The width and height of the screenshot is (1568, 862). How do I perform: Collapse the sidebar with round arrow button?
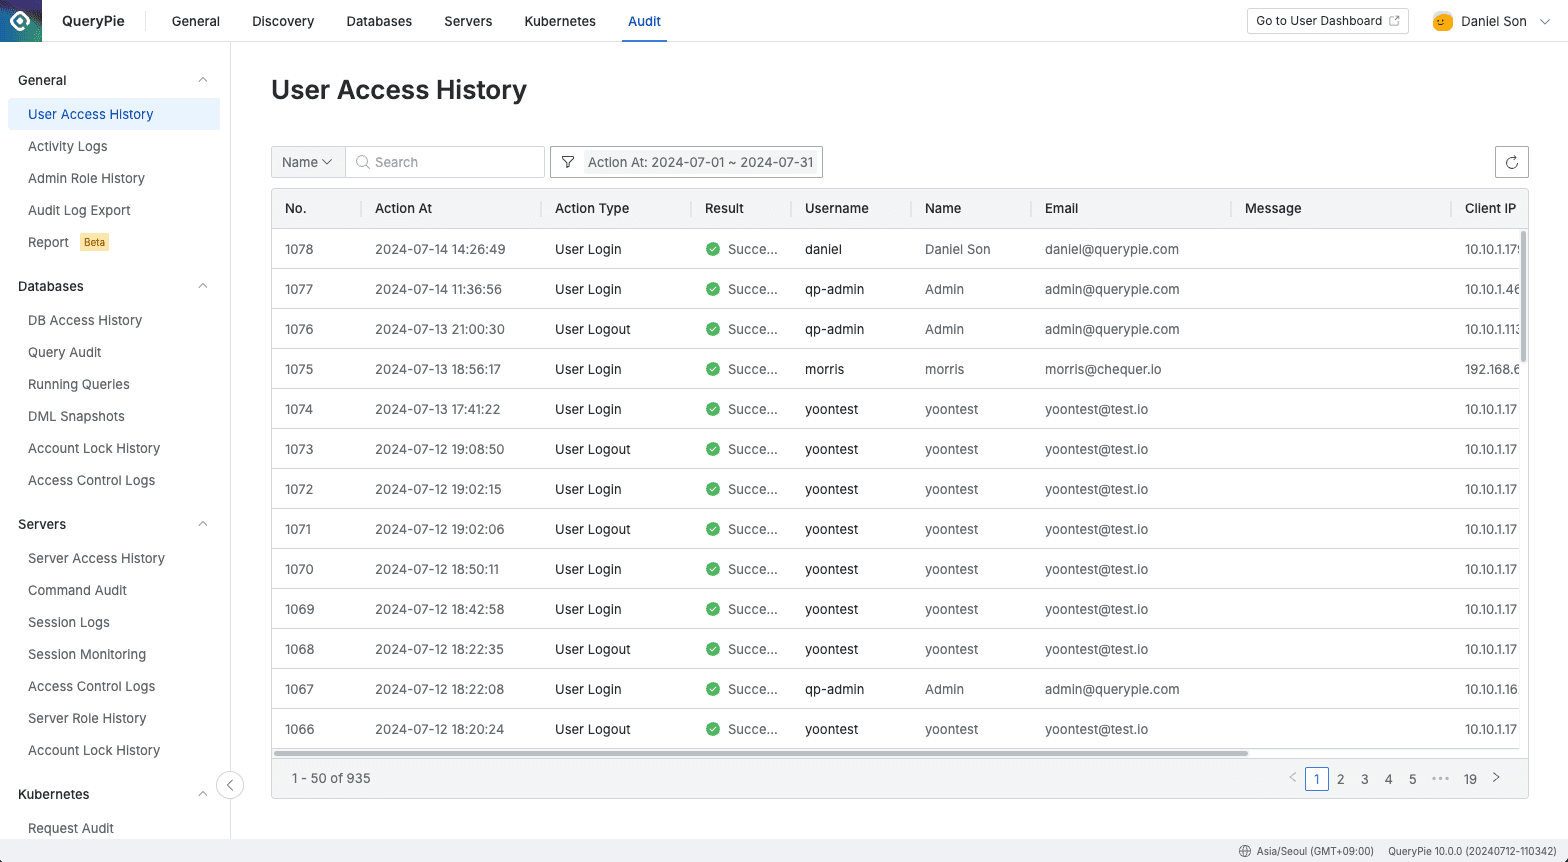(230, 785)
